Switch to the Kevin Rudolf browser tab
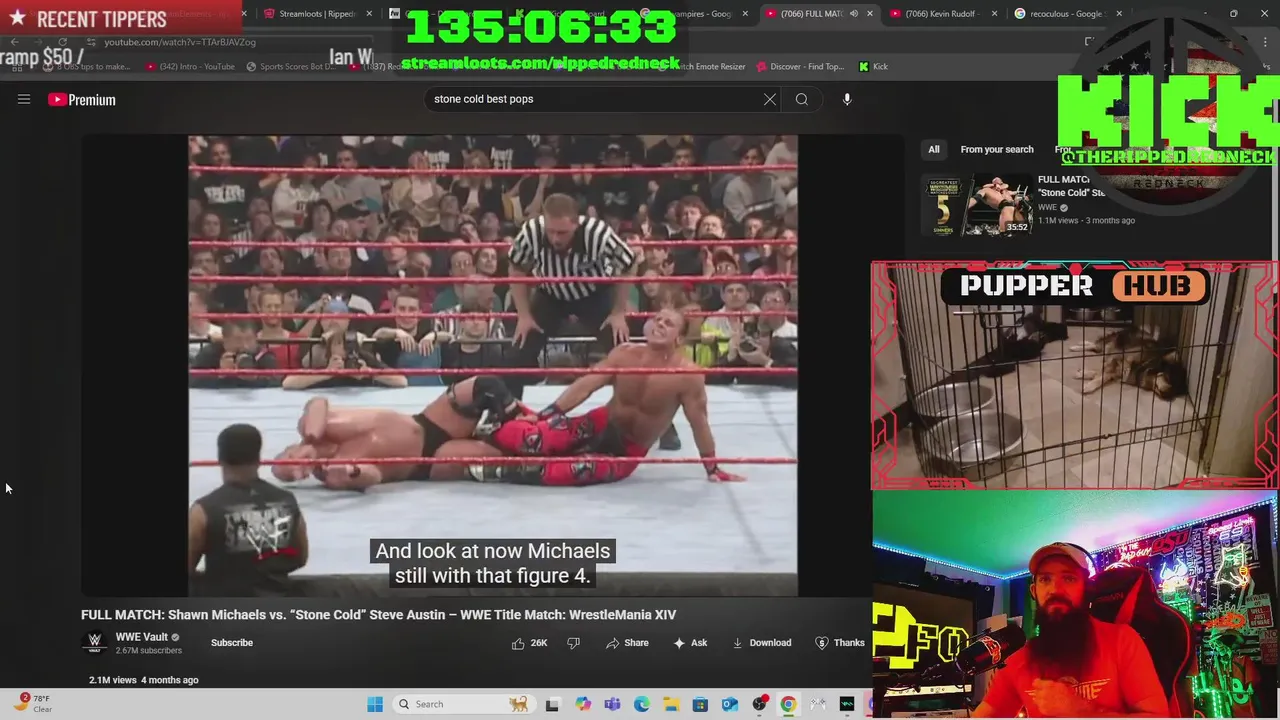 pyautogui.click(x=944, y=14)
